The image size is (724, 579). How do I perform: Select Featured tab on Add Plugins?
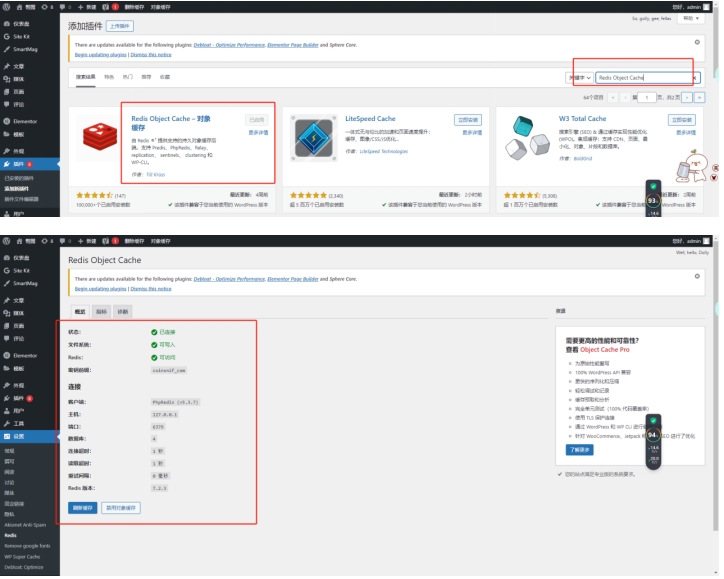(109, 77)
